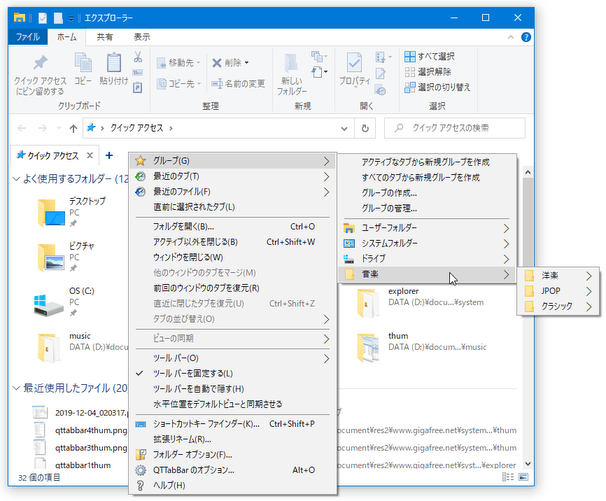This screenshot has height=501, width=606.
Task: Click the New Folder icon
Action: coord(291,63)
